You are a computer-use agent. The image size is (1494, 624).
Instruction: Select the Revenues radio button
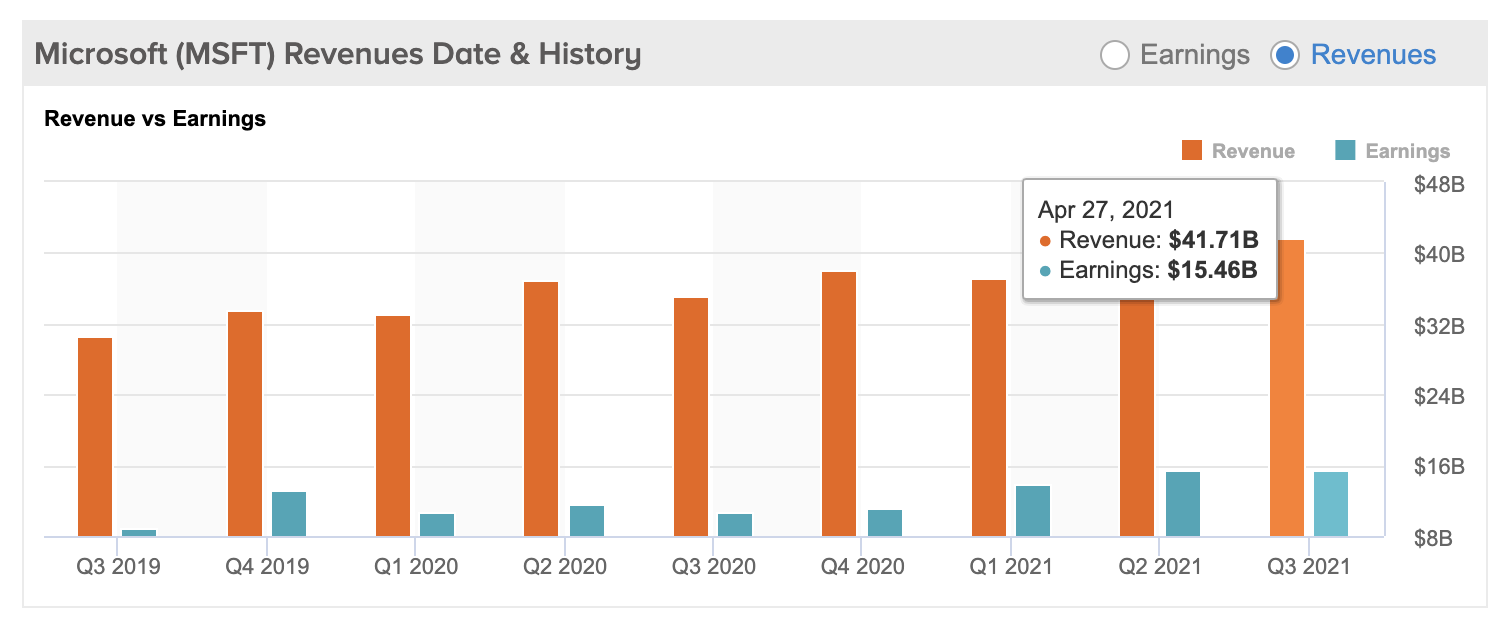tap(1284, 55)
